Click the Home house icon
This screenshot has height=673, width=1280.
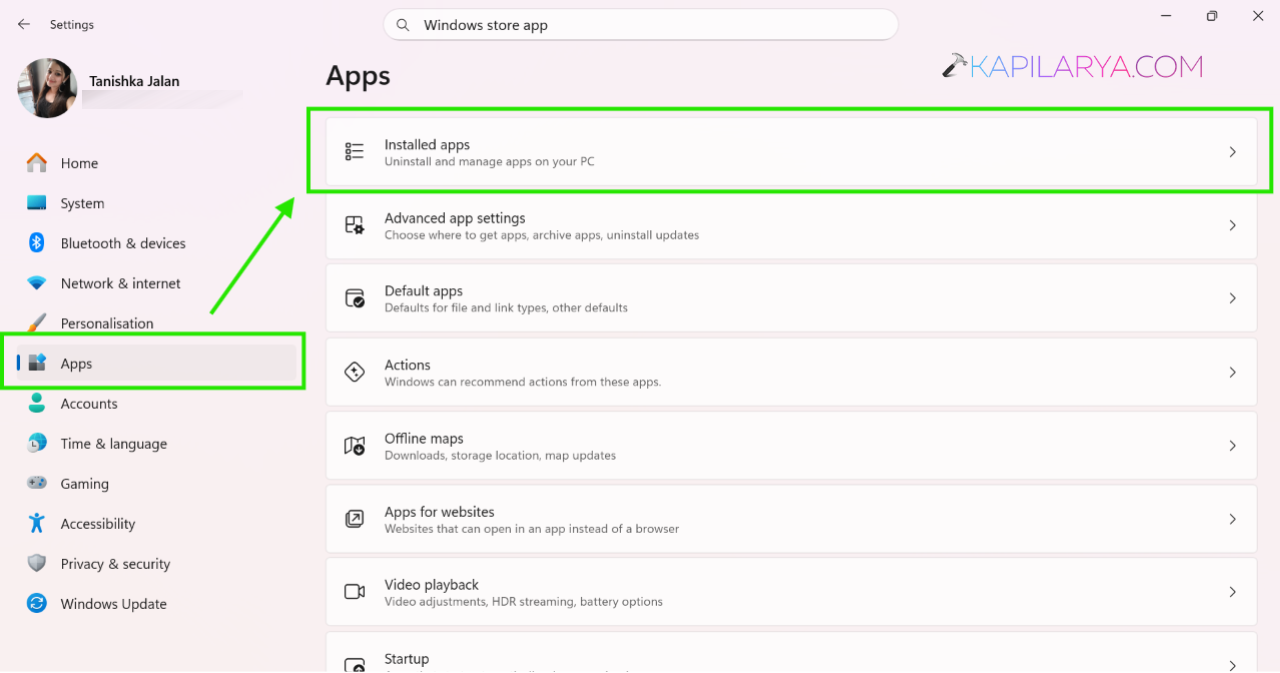tap(37, 163)
